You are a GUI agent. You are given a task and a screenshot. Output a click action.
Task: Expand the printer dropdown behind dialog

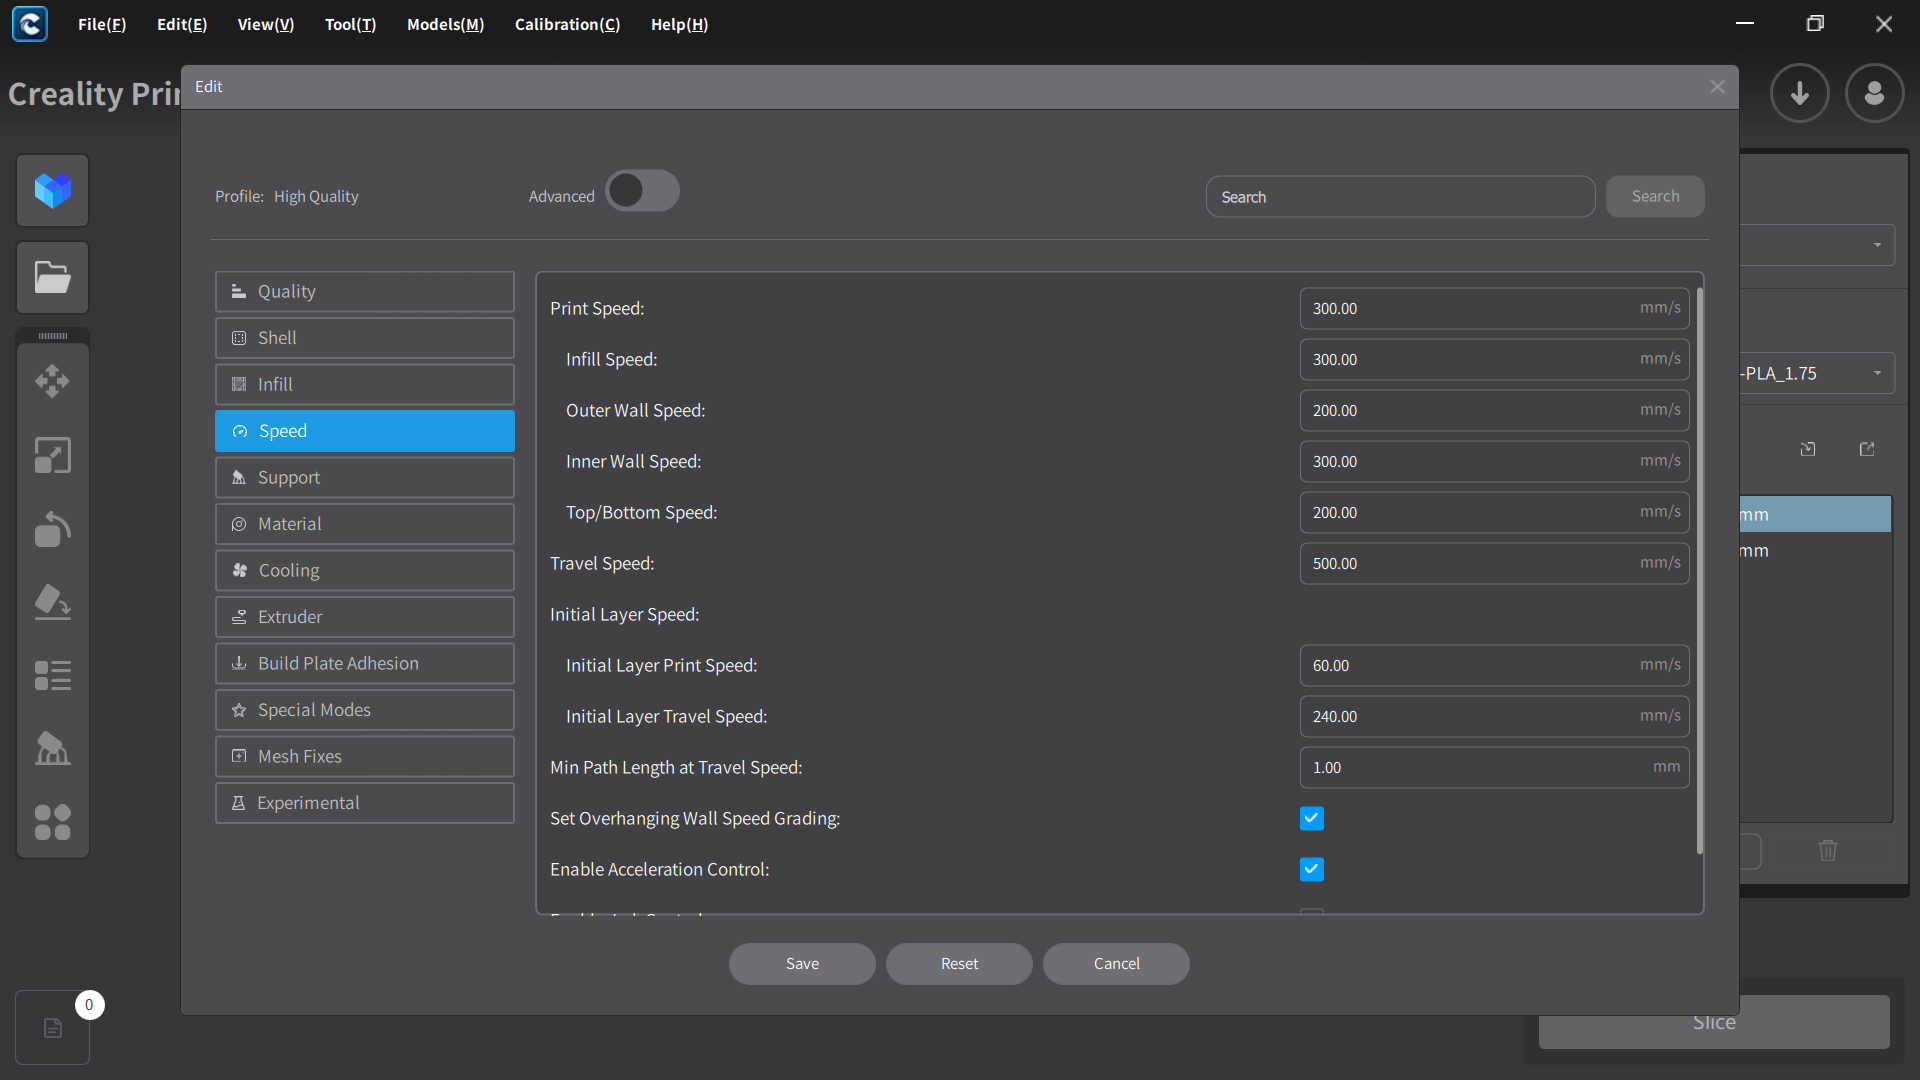[x=1877, y=245]
